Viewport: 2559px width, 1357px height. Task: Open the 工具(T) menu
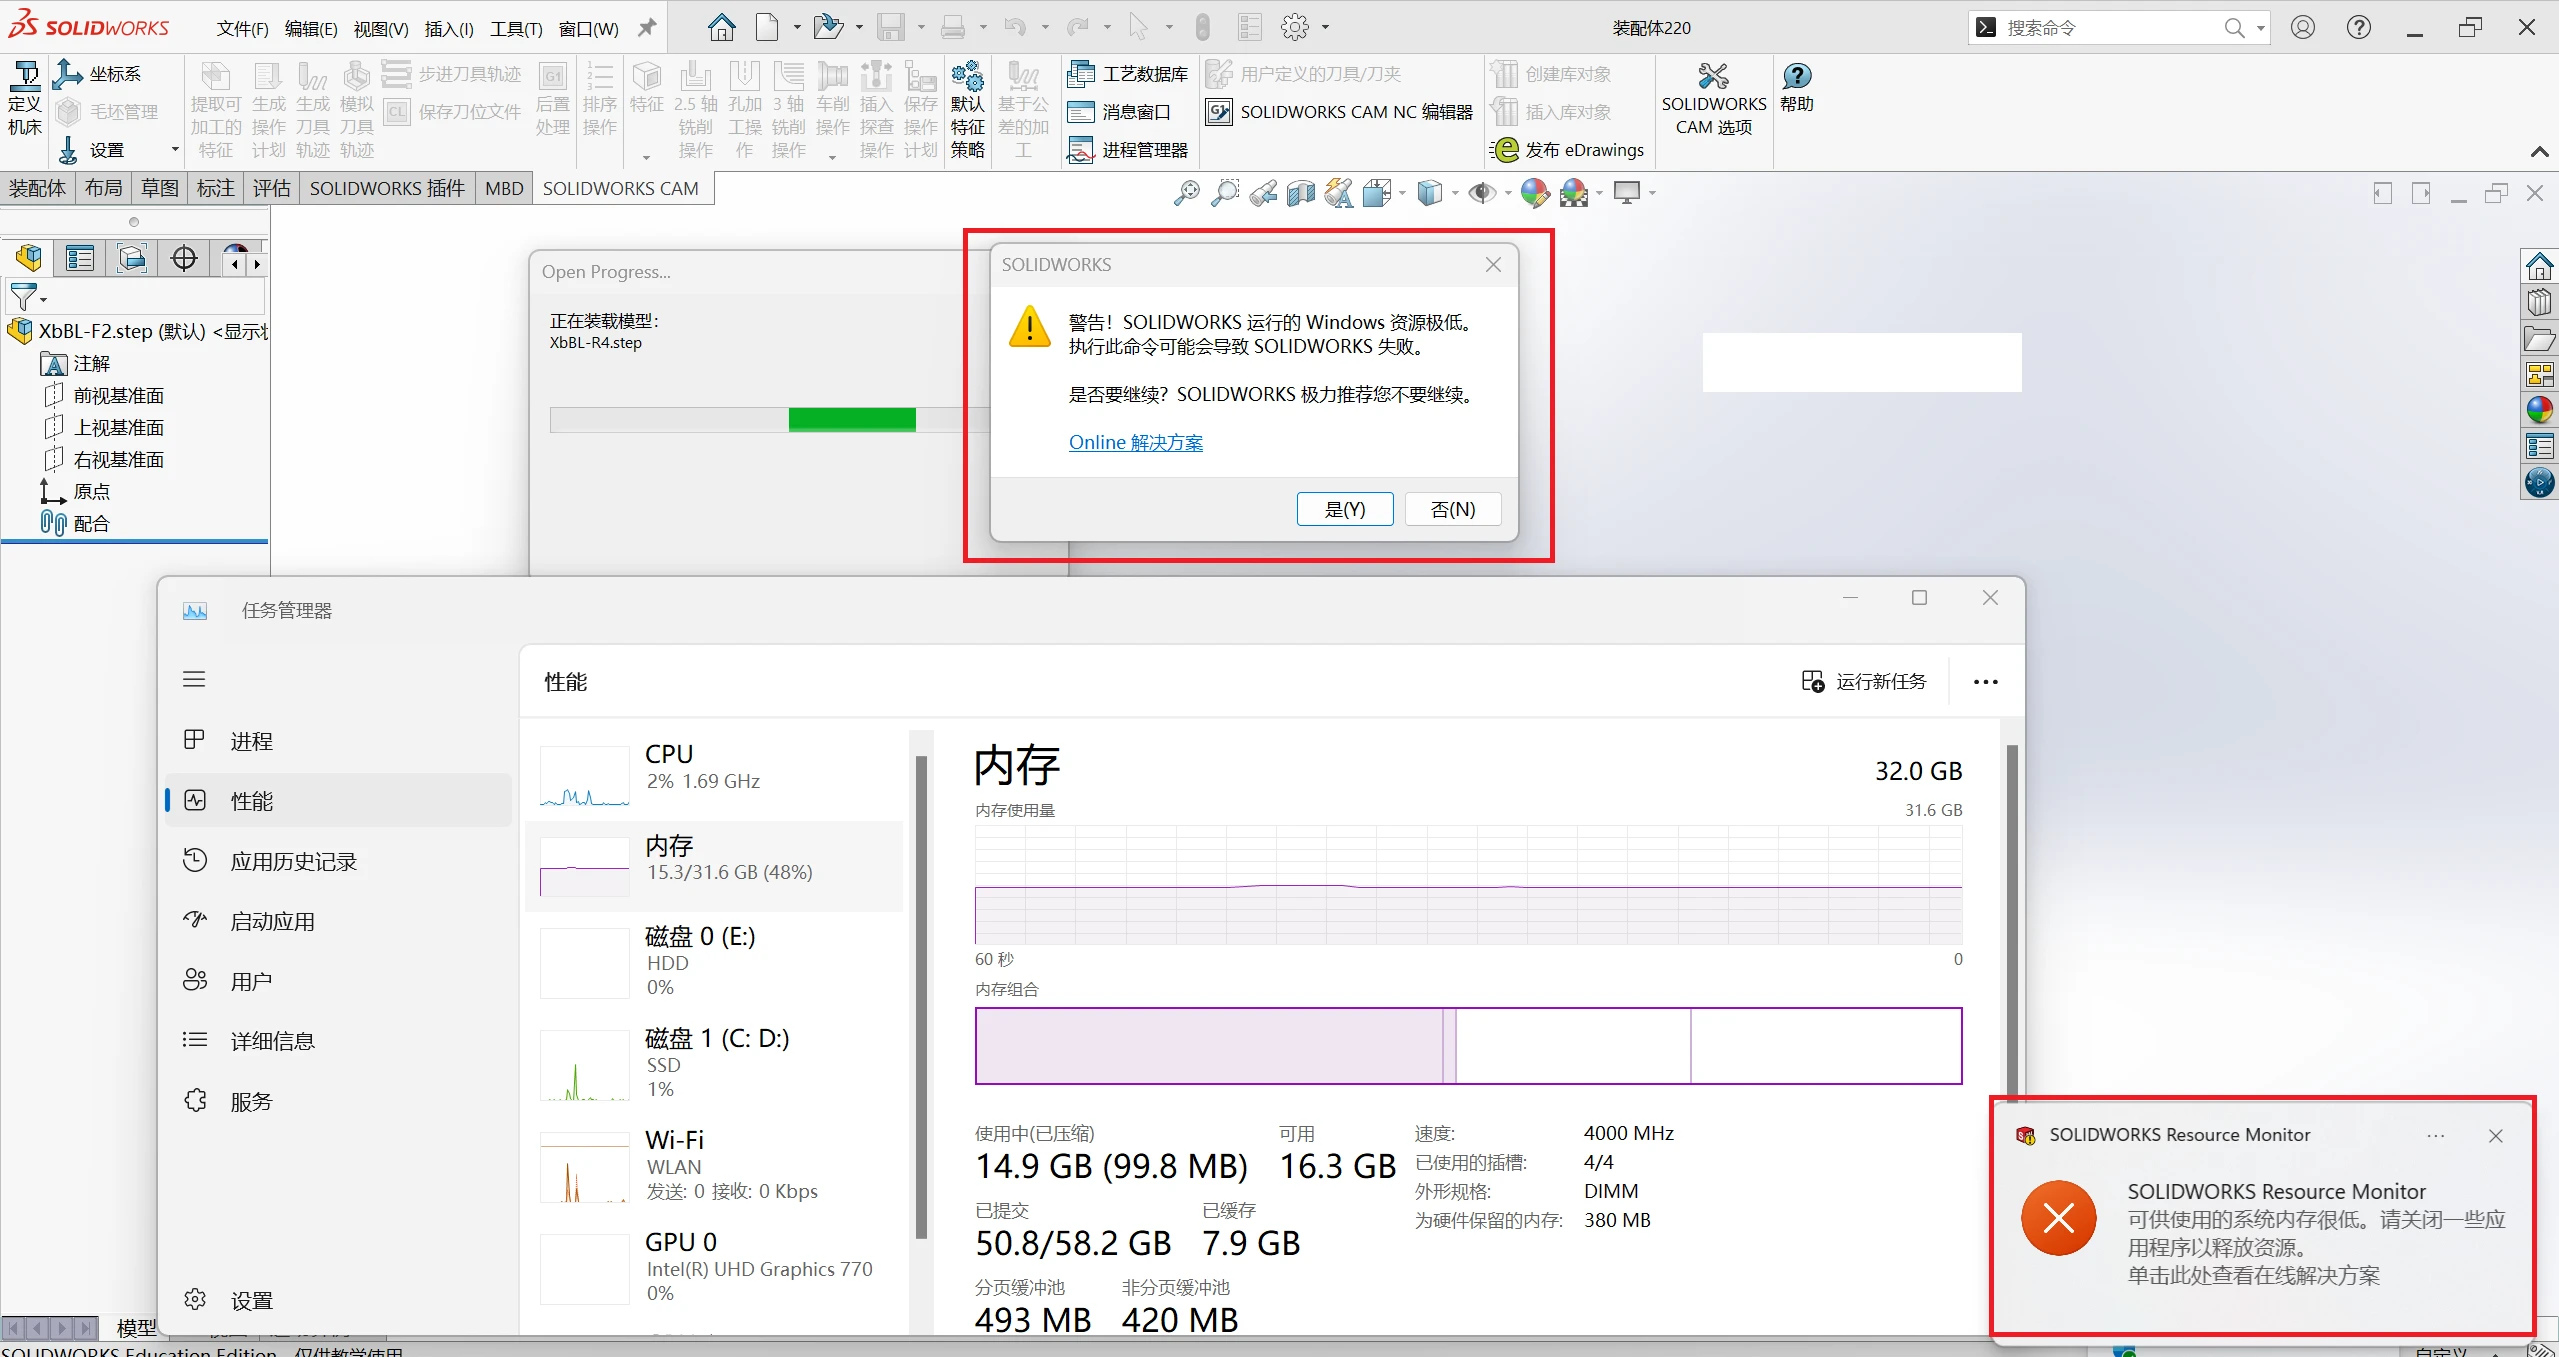click(x=516, y=28)
